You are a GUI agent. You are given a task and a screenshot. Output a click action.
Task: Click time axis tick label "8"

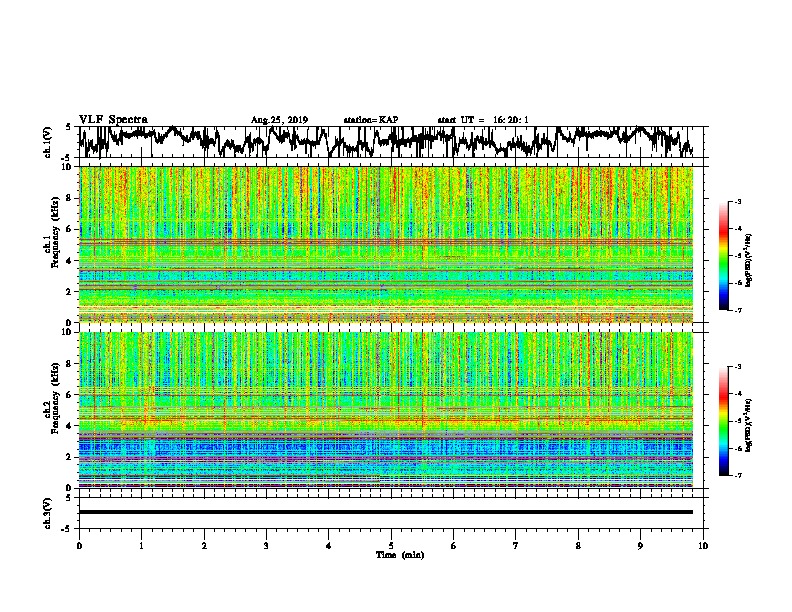coord(578,546)
